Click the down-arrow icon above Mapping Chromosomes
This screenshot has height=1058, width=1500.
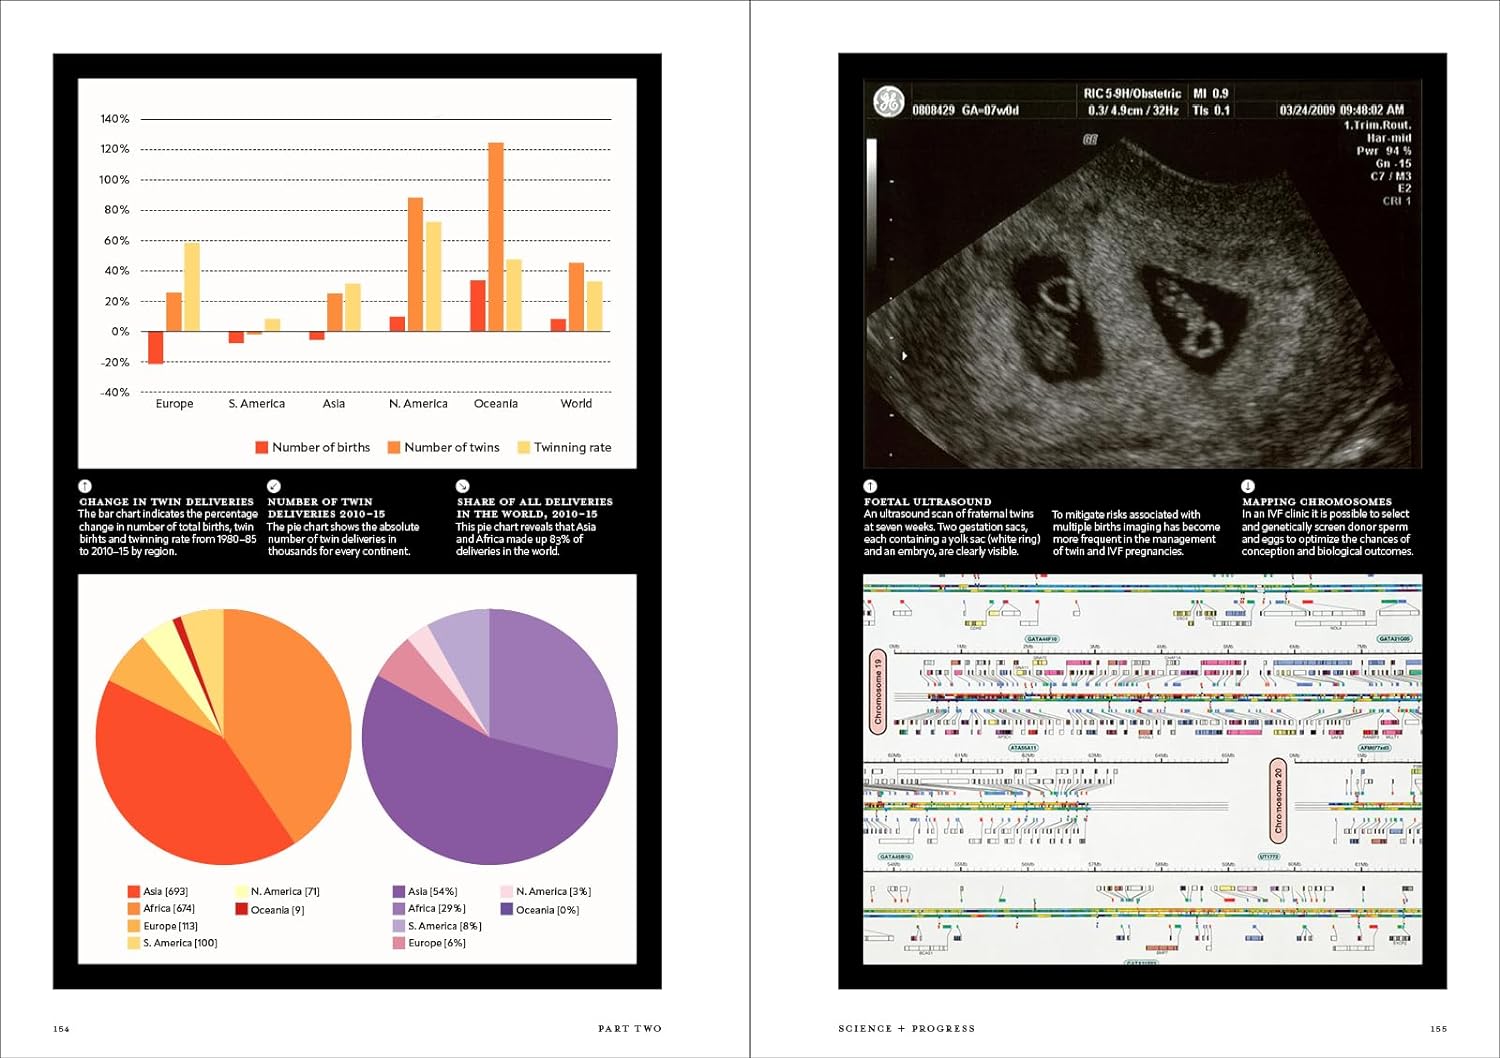[x=1248, y=486]
